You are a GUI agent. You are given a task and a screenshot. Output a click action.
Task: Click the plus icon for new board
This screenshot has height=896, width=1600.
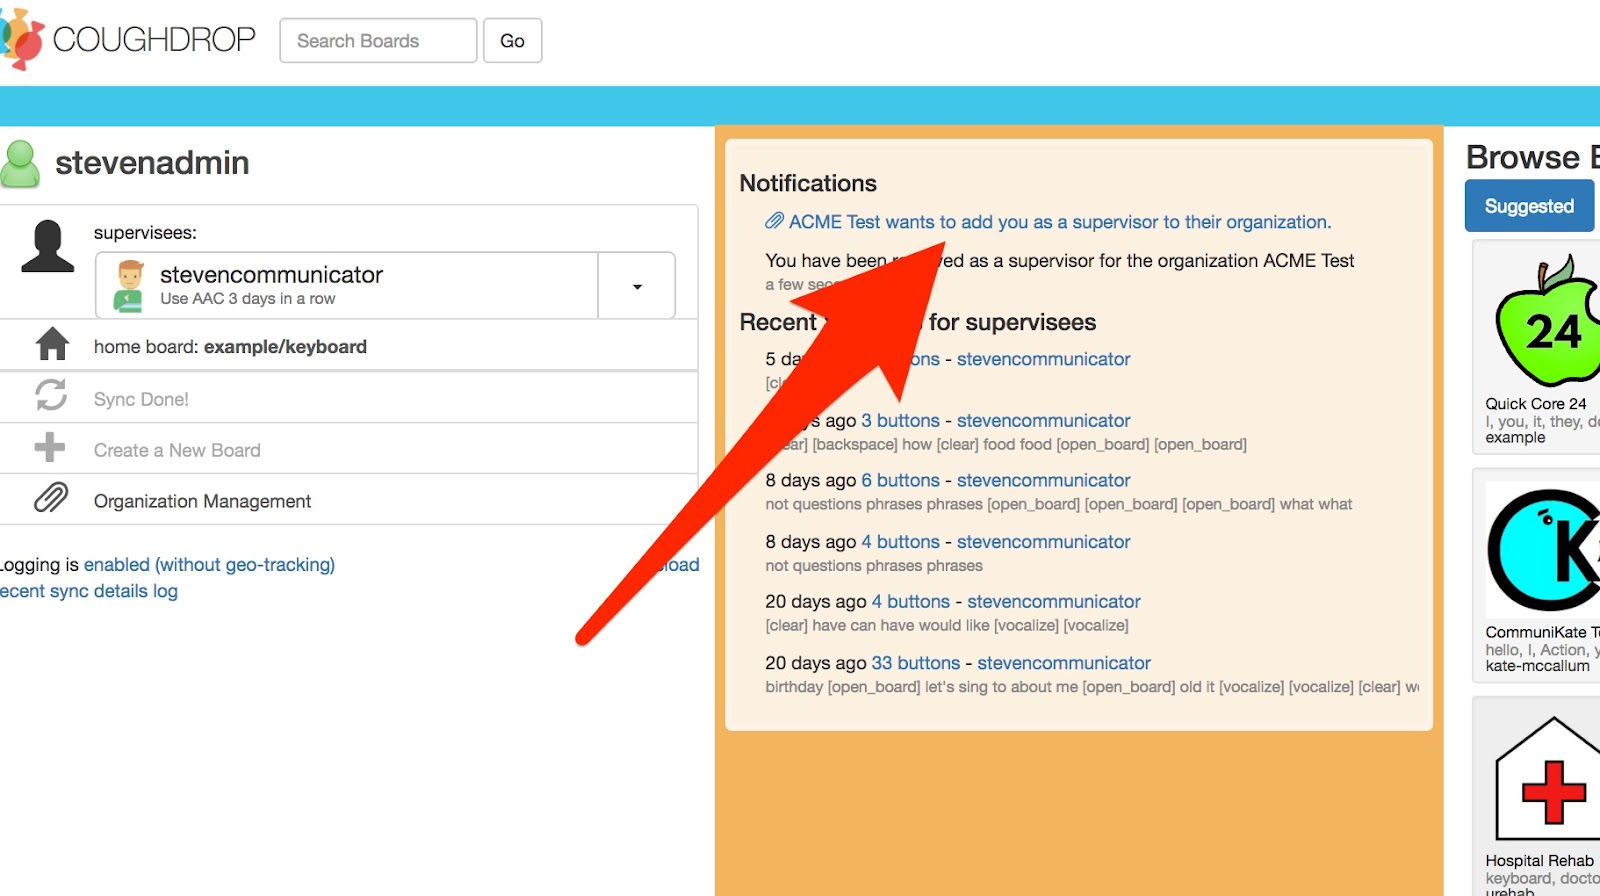50,447
